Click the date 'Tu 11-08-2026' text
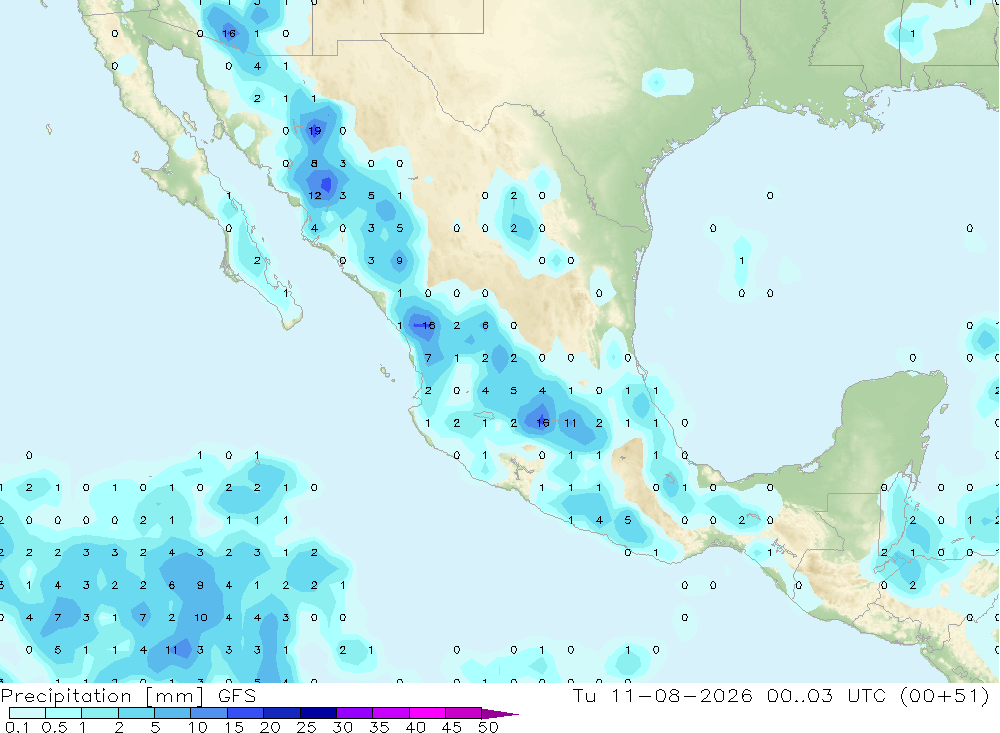1000x733 pixels. click(663, 695)
